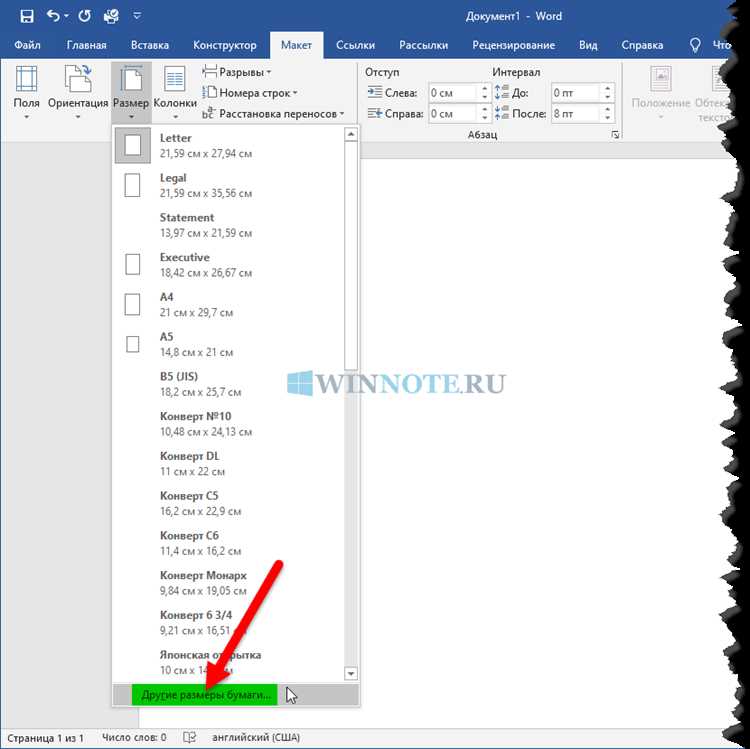The width and height of the screenshot is (750, 749).
Task: Decrease the Справа indent with down stepper
Action: pos(485,118)
